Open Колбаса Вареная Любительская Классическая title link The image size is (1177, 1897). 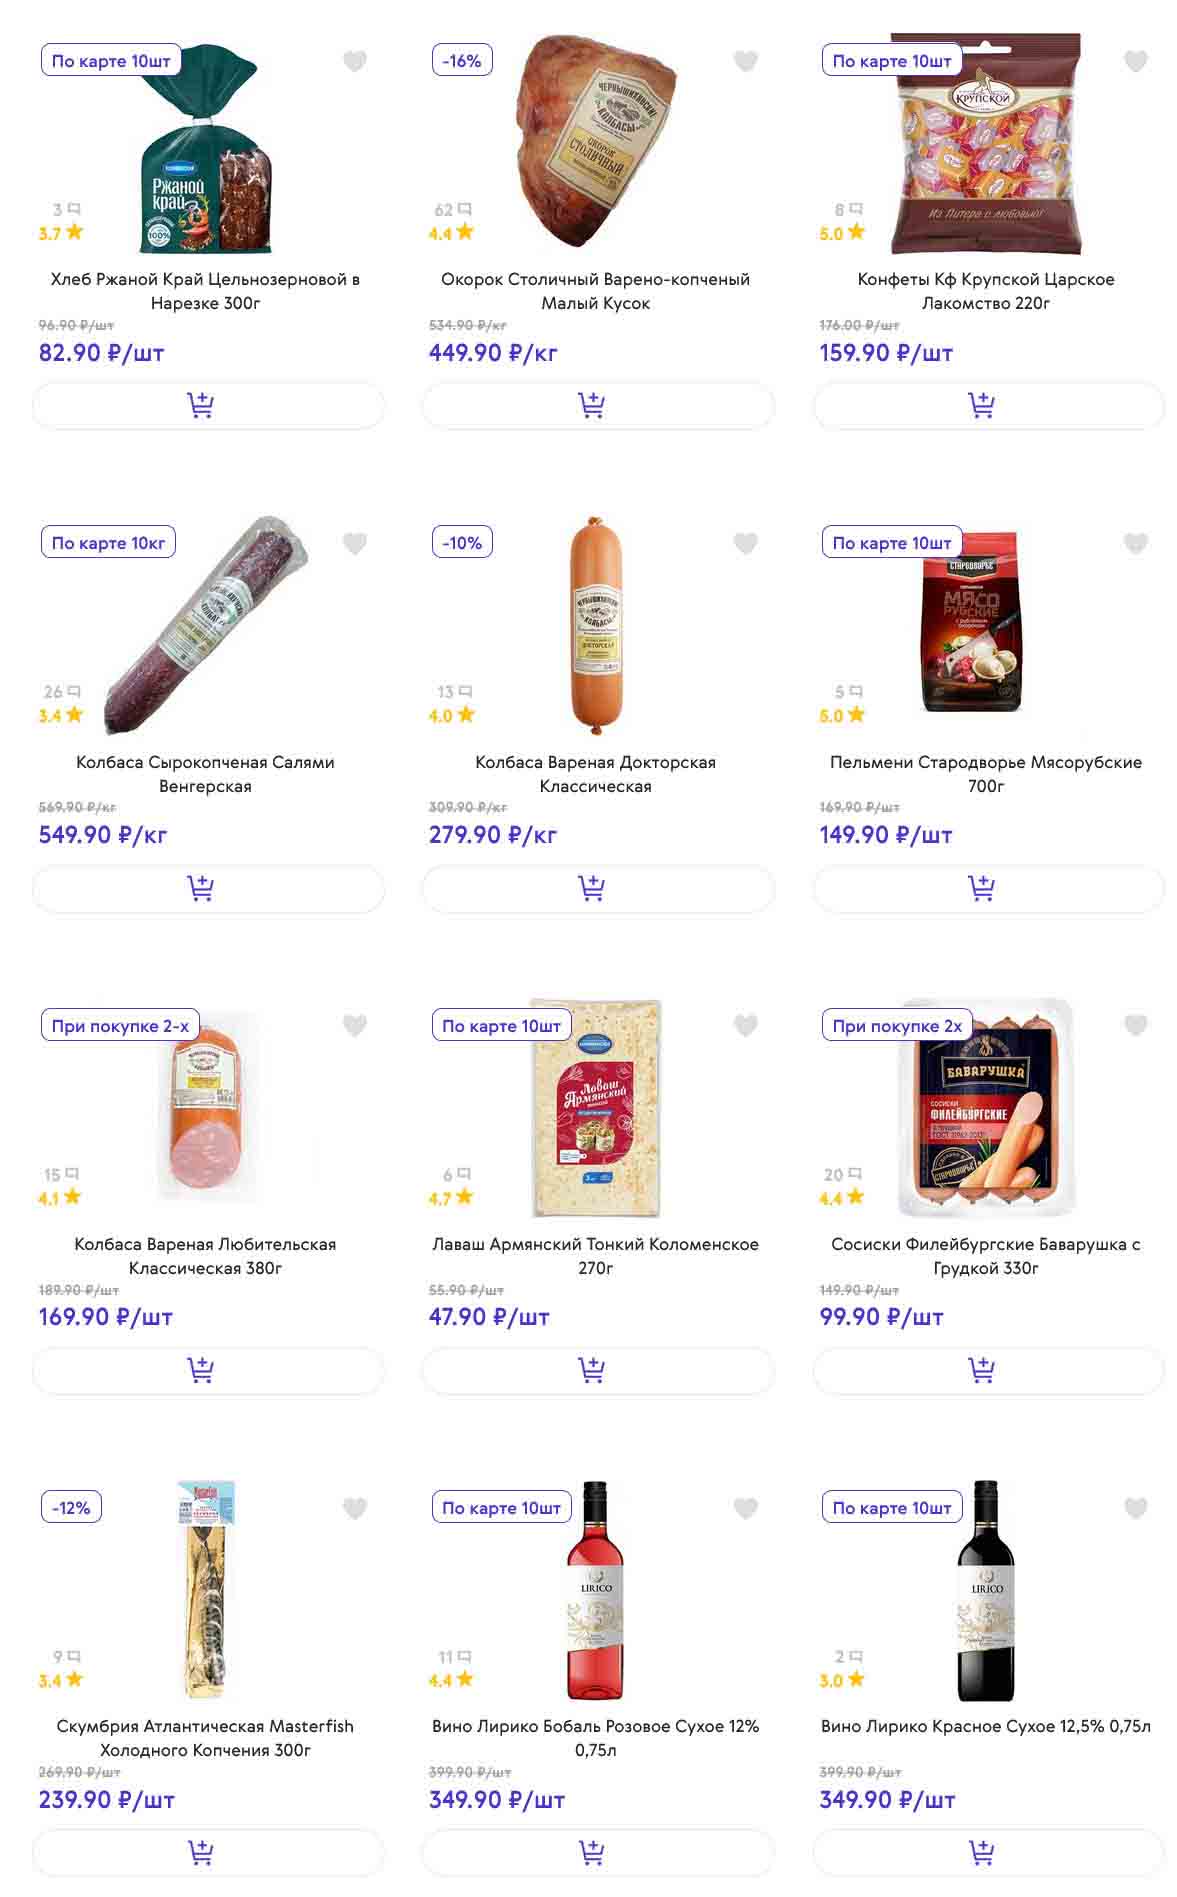pos(205,1256)
